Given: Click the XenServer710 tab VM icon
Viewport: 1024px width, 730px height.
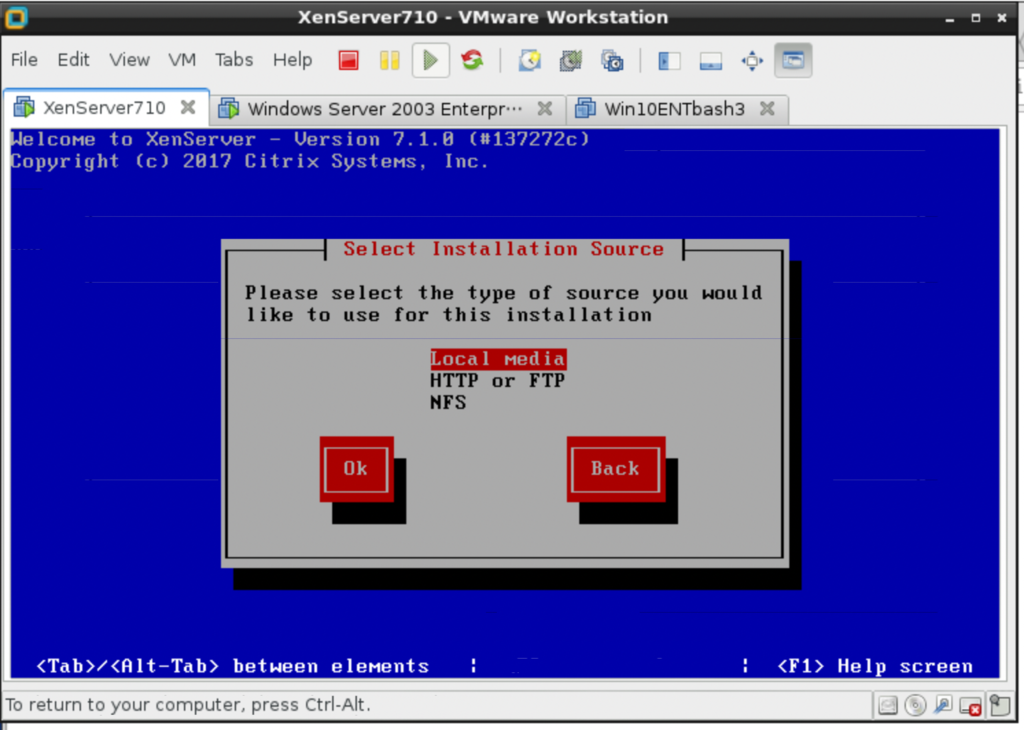Looking at the screenshot, I should coord(24,107).
